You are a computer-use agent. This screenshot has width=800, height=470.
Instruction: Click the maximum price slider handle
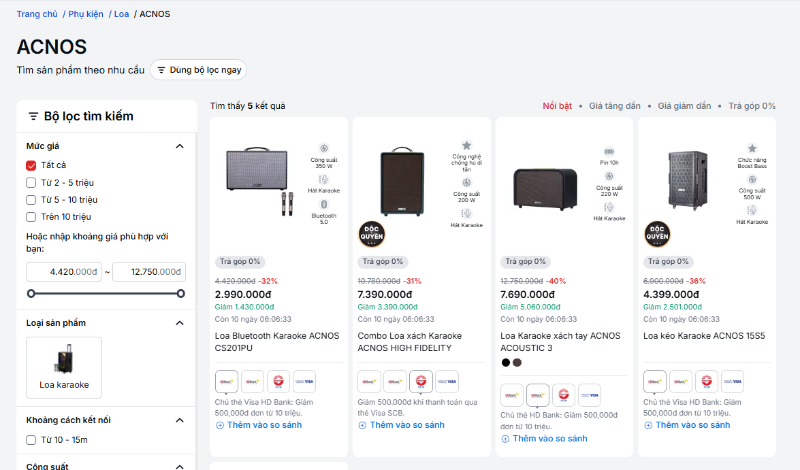[x=180, y=293]
